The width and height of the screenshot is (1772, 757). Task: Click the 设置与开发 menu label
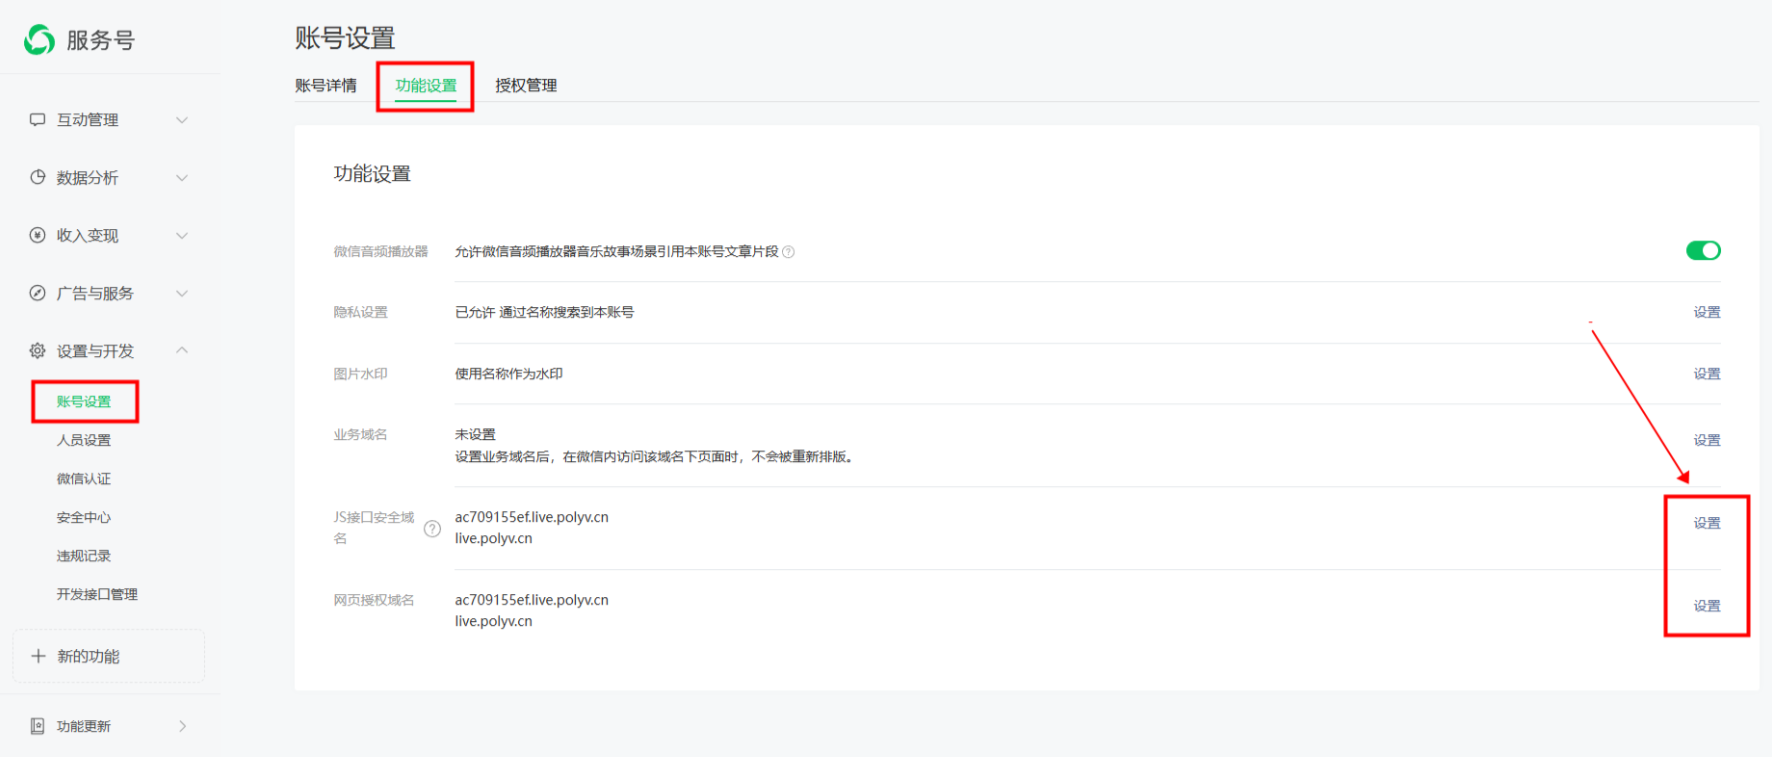coord(95,351)
